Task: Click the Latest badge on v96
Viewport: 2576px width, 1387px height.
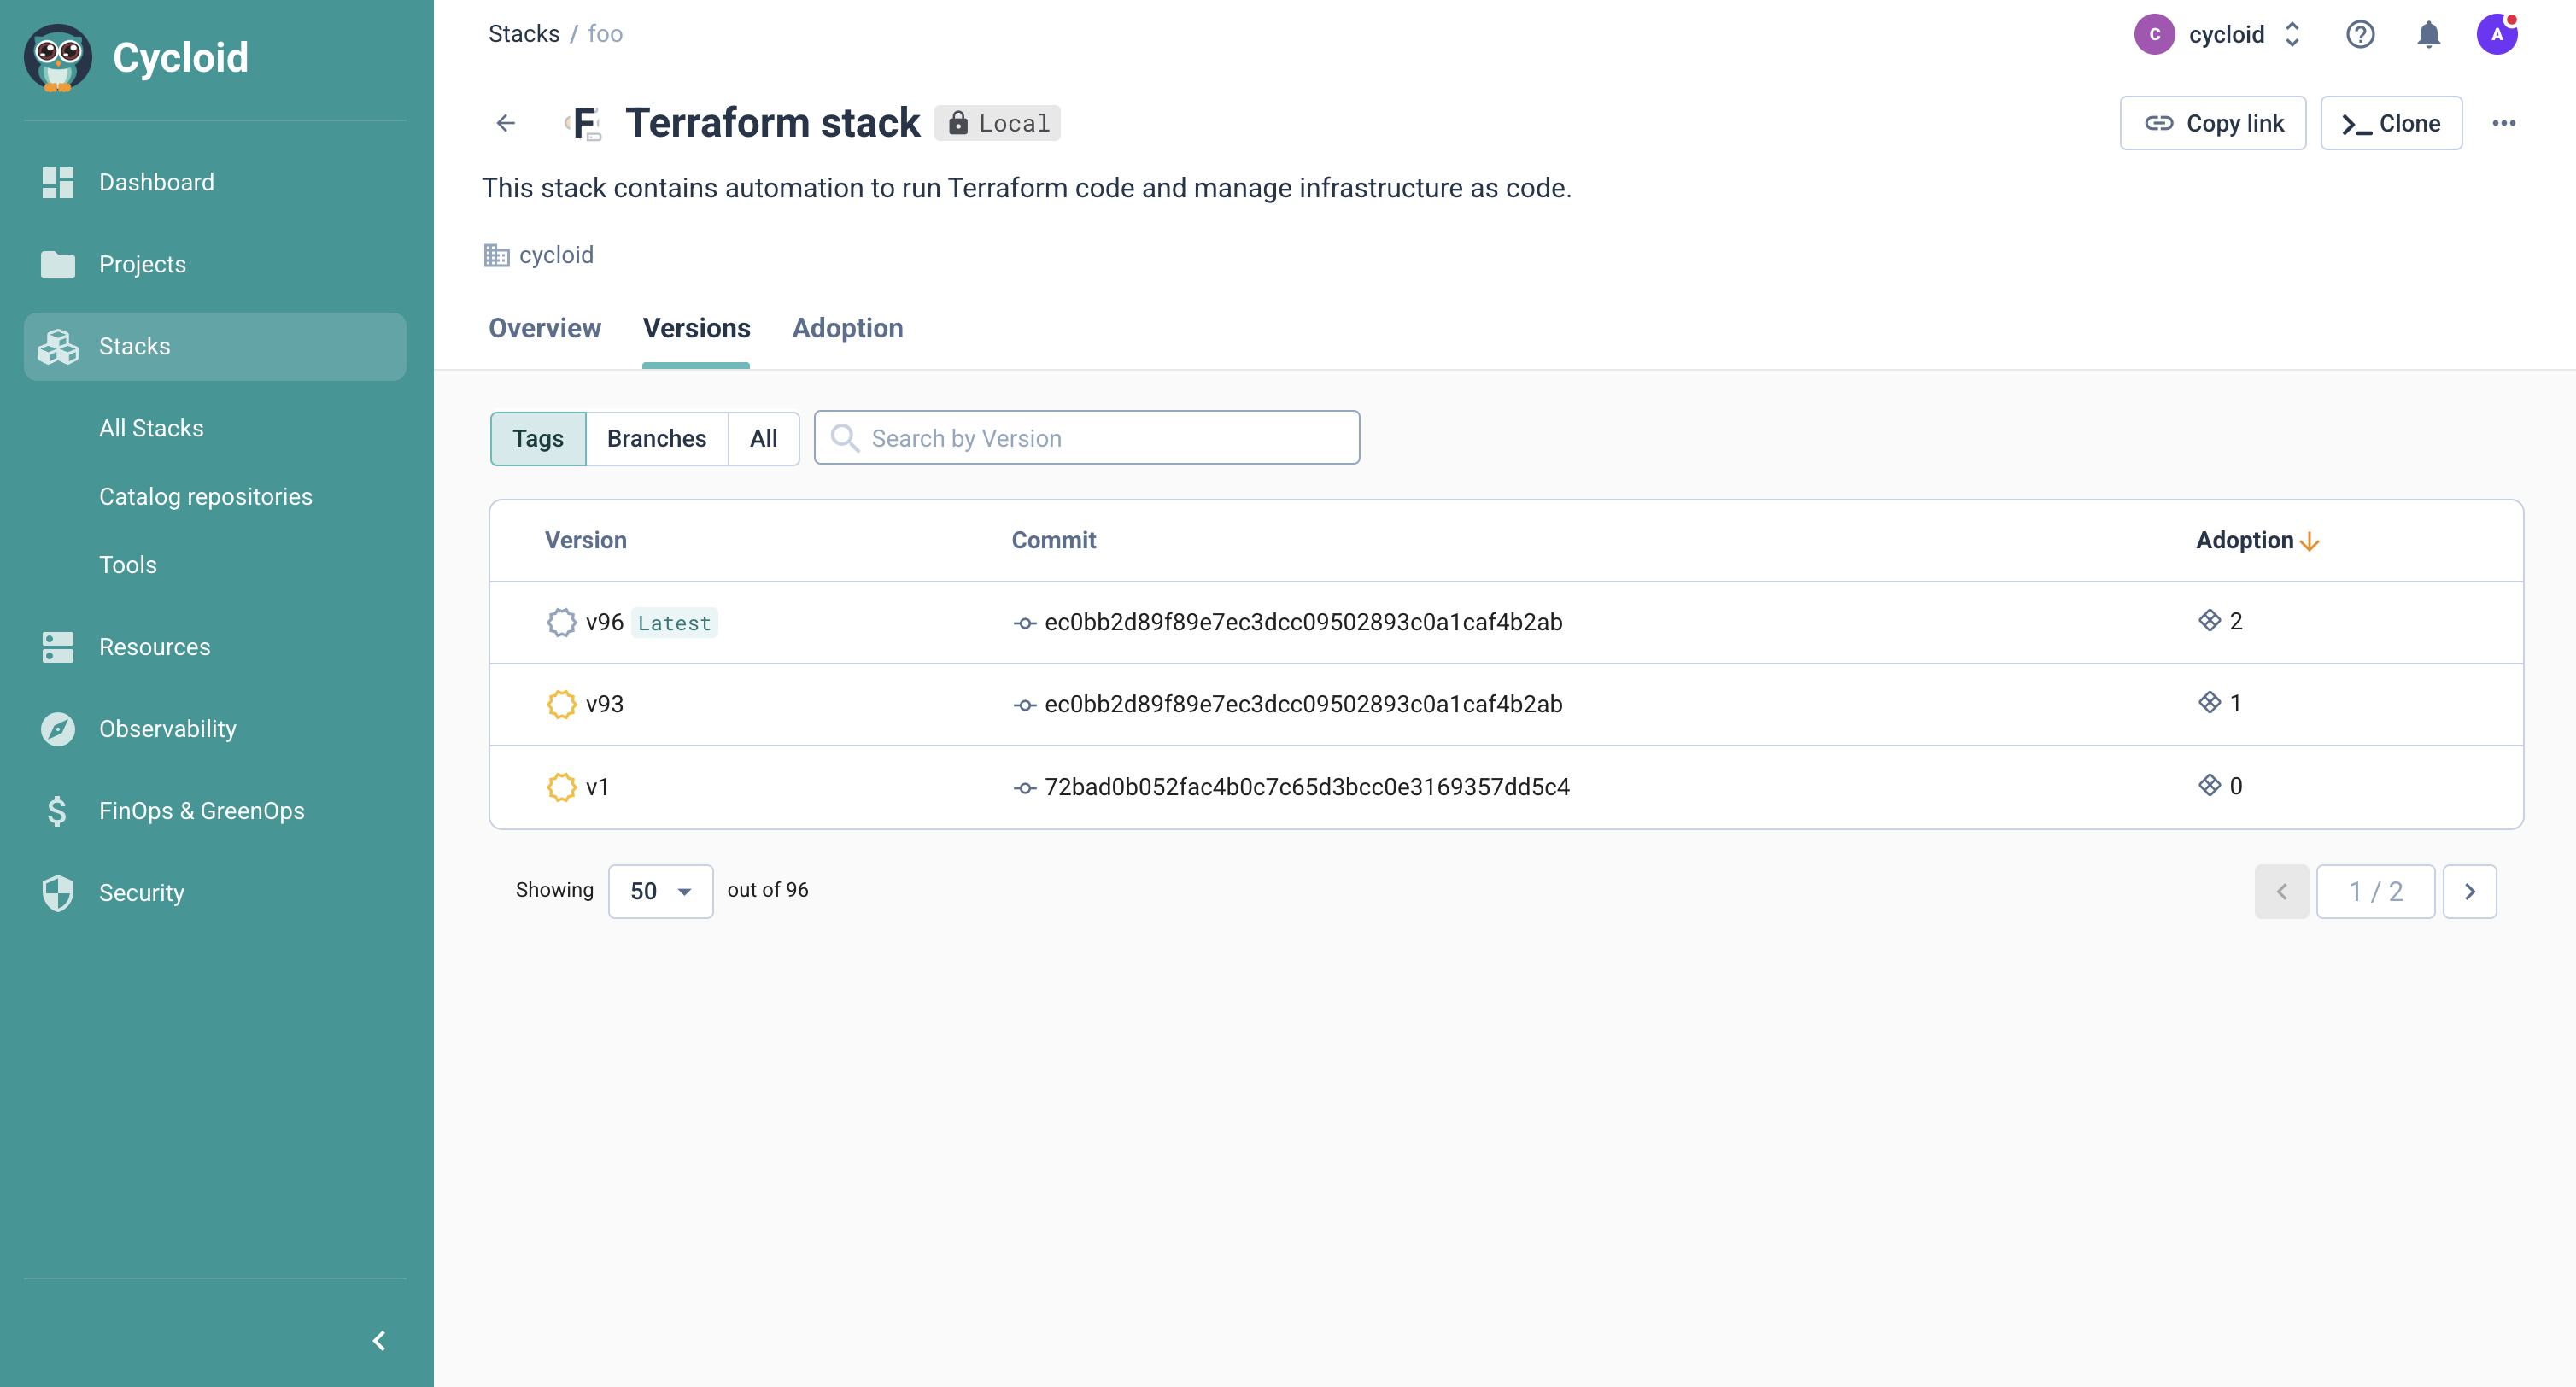Action: [674, 623]
